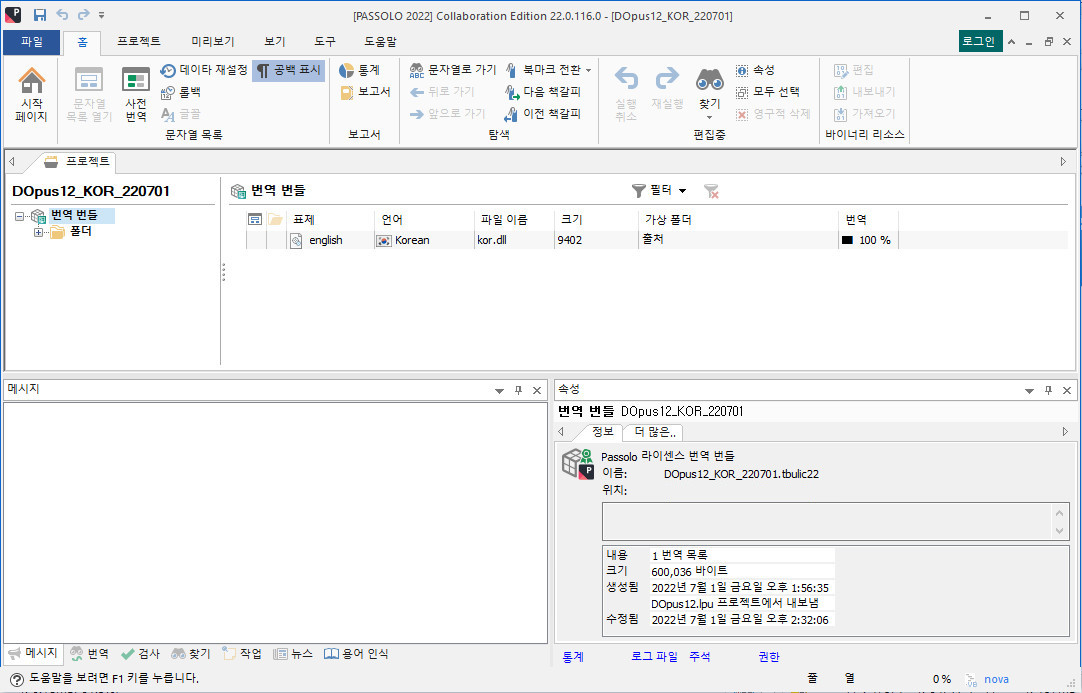This screenshot has height=693, width=1082.
Task: Click 영구적 삭제 permanent delete
Action: click(773, 114)
